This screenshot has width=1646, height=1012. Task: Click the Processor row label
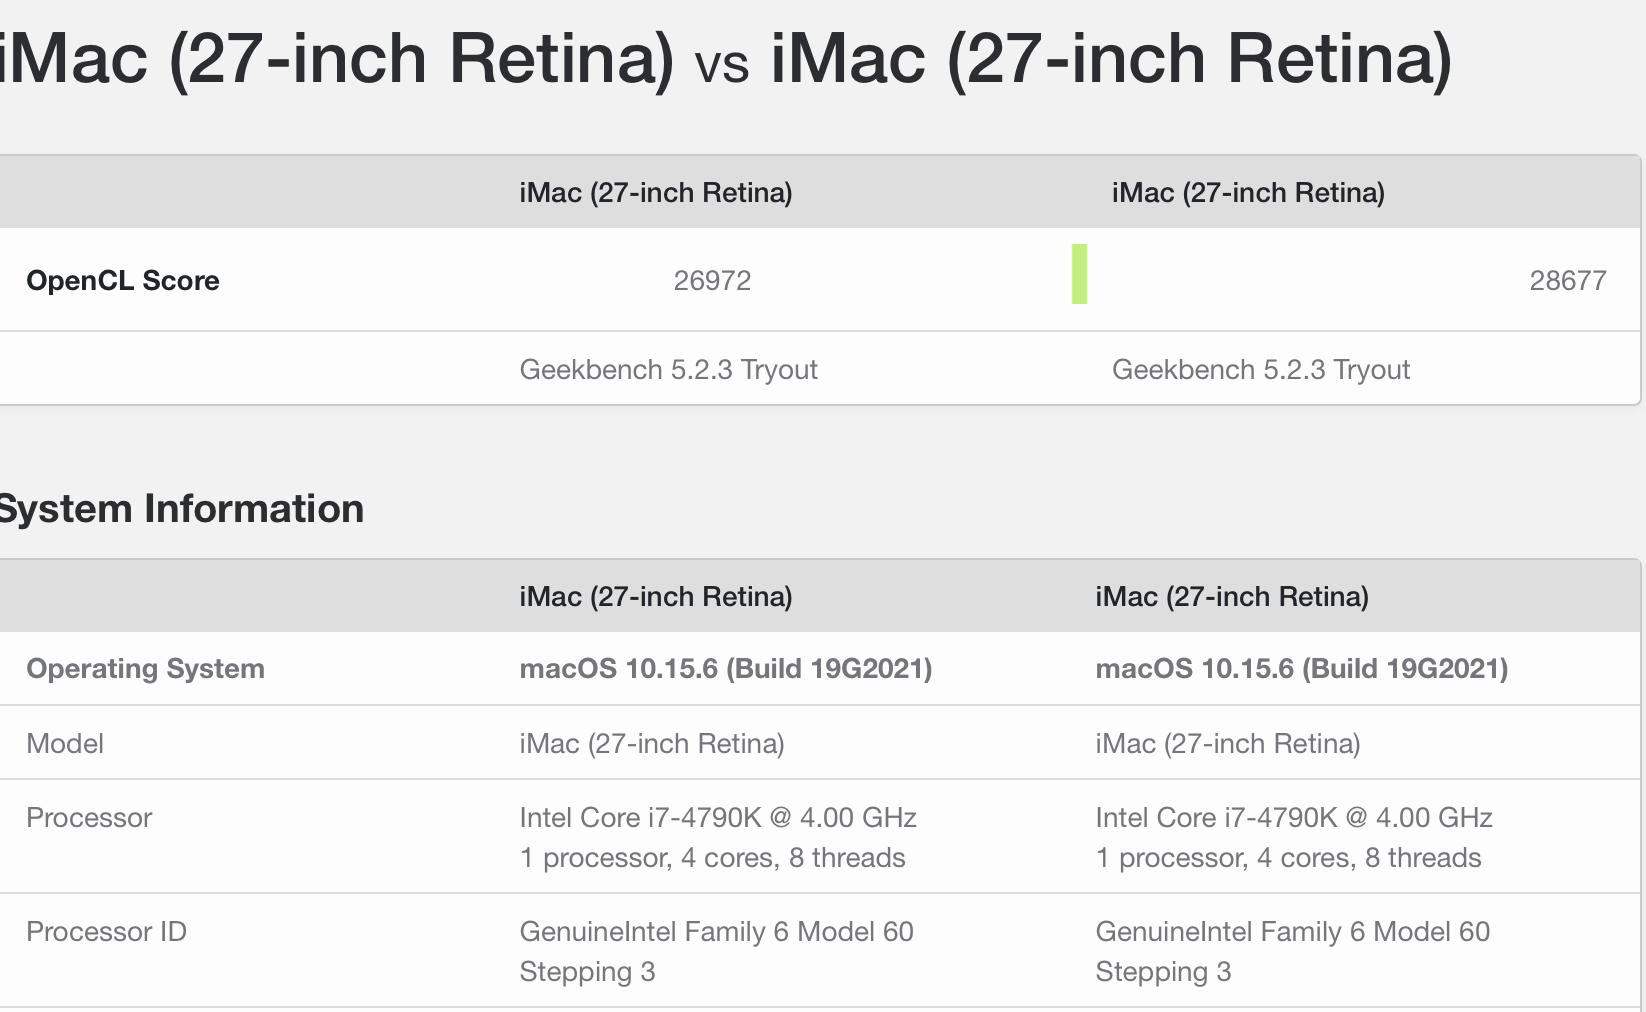point(89,818)
